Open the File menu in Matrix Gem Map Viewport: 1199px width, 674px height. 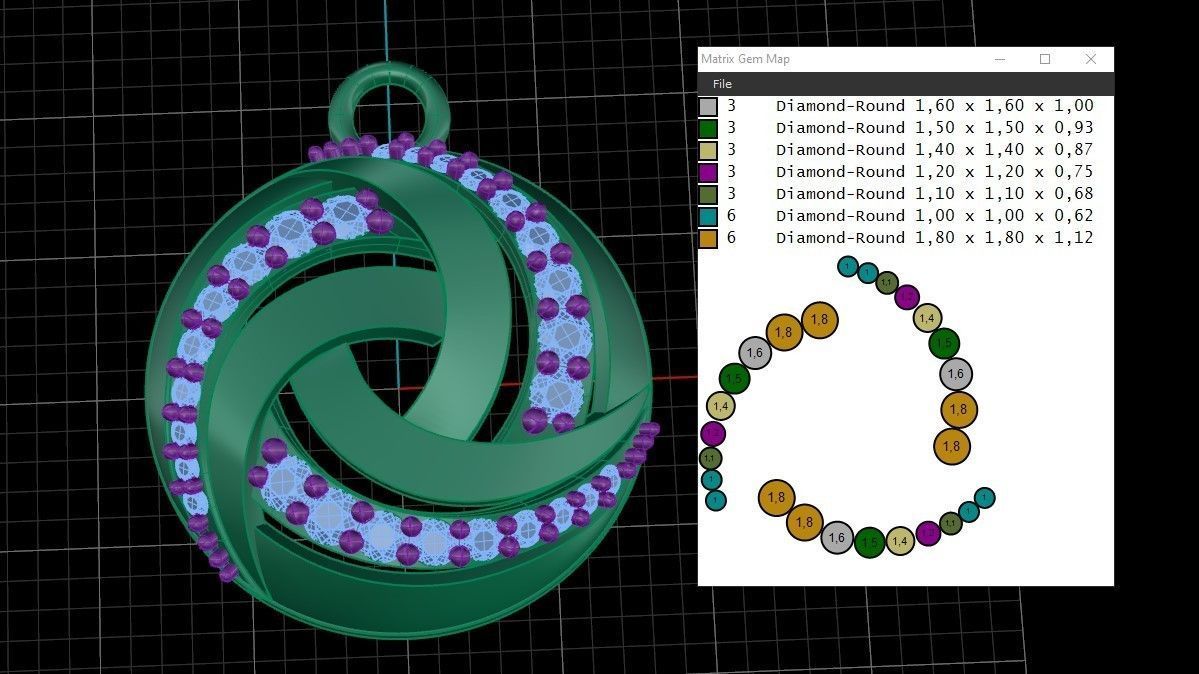[x=722, y=84]
